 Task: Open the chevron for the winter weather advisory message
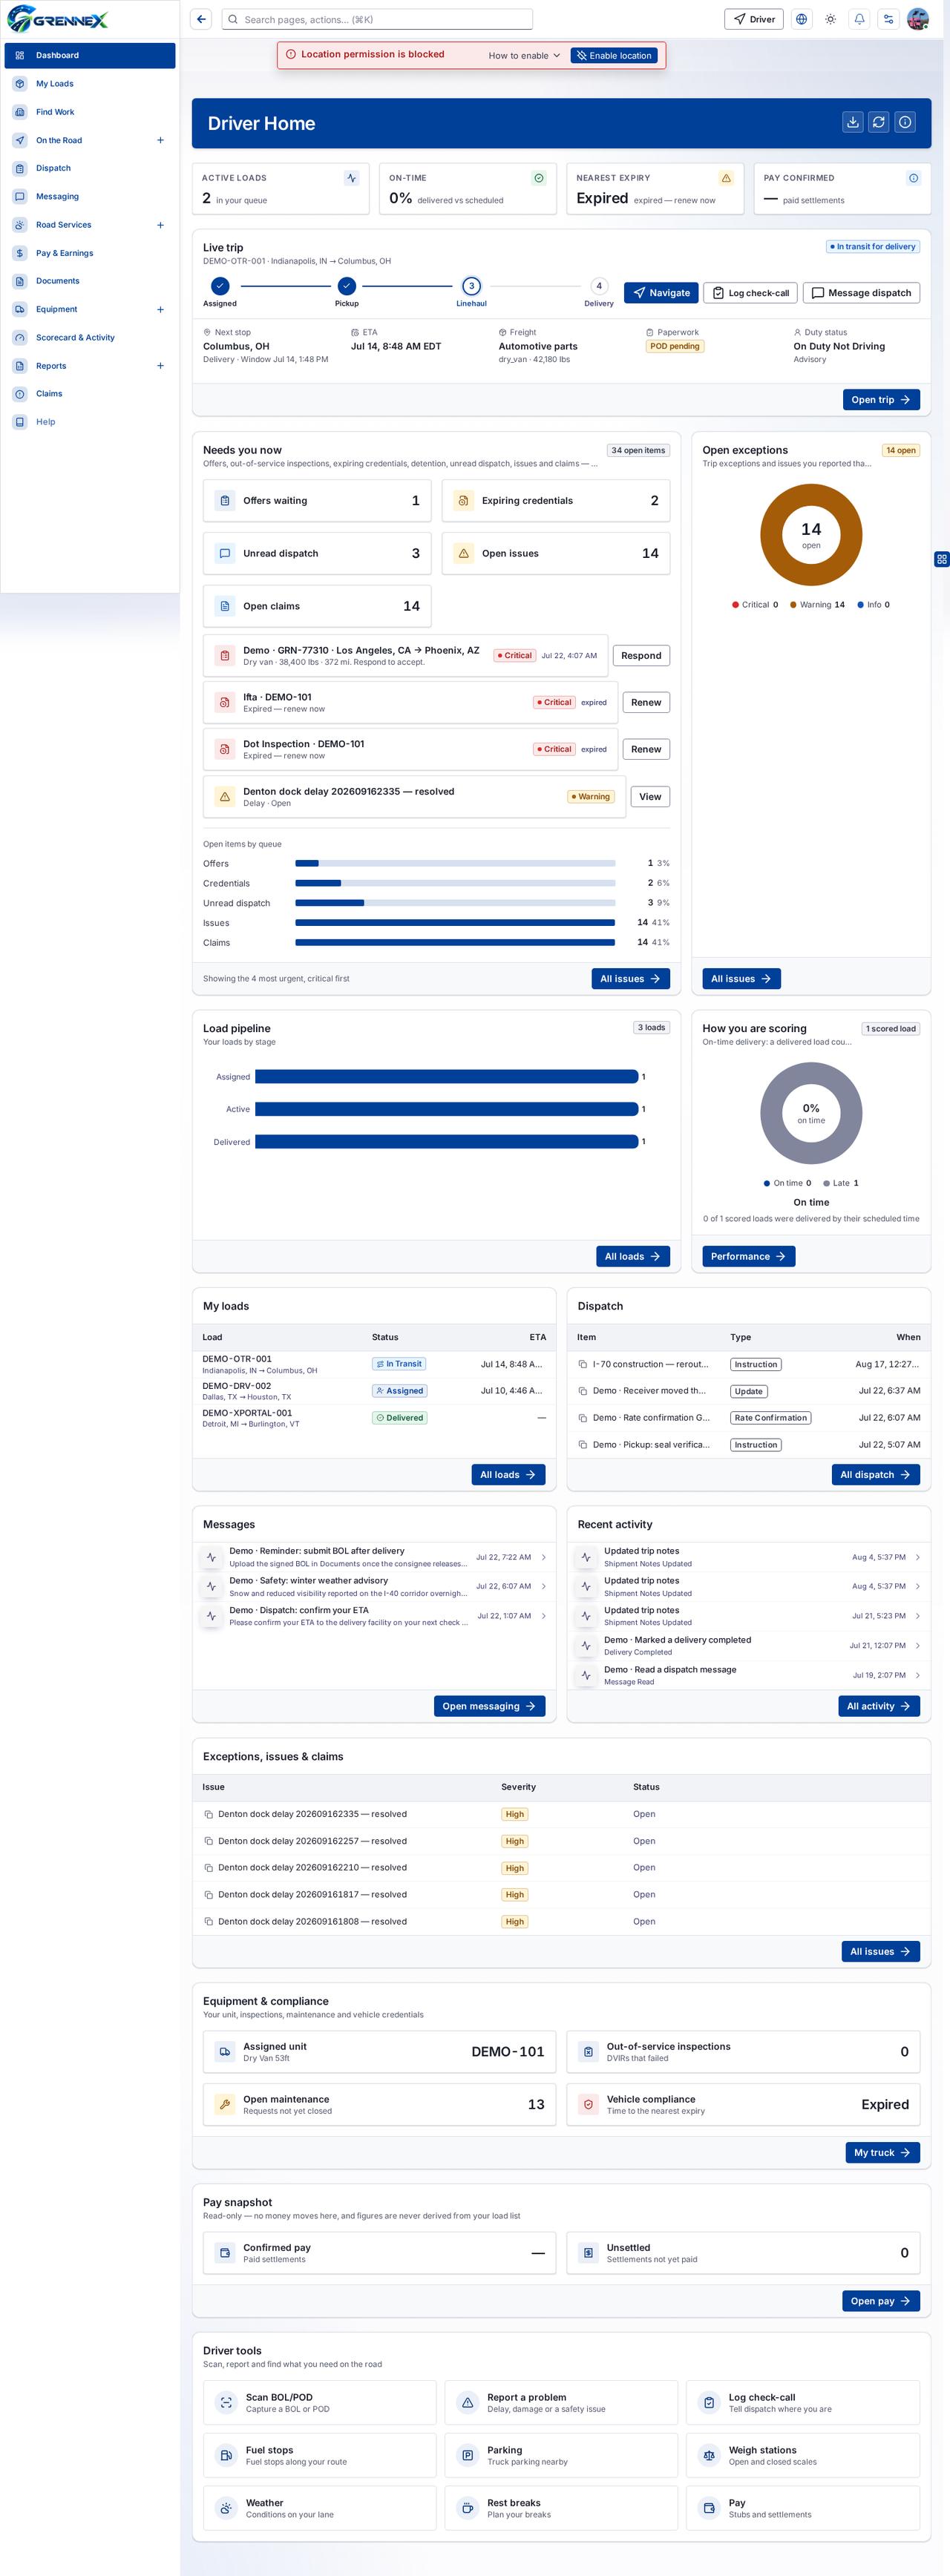[544, 1586]
